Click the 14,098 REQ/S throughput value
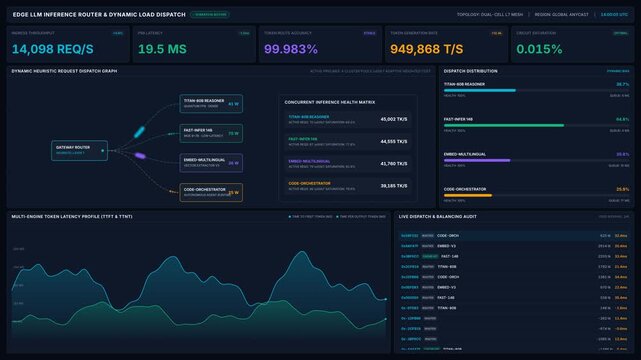The height and width of the screenshot is (360, 641). [x=53, y=49]
